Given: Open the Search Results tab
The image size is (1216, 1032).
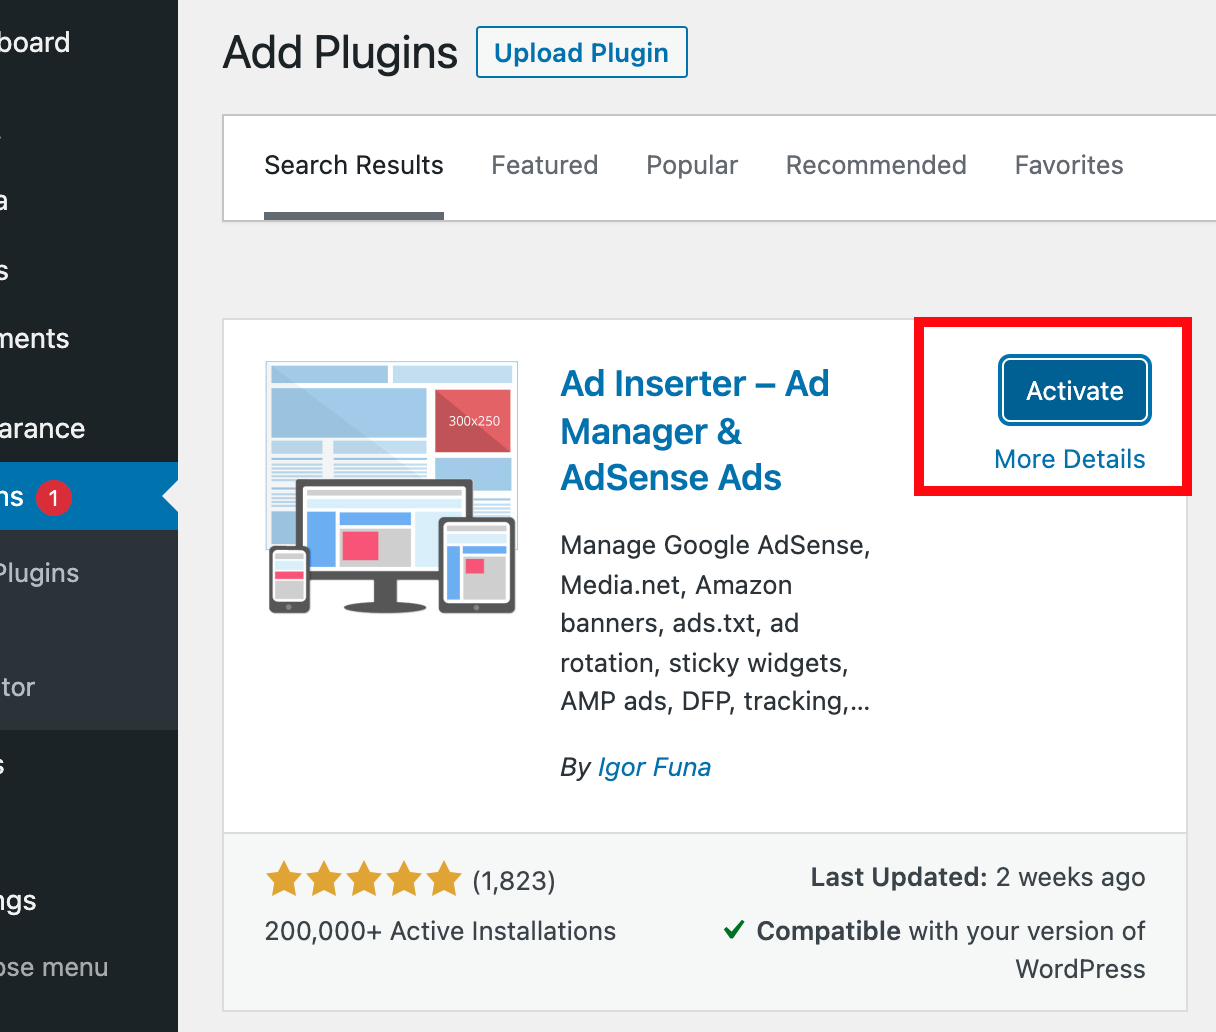Looking at the screenshot, I should 354,165.
